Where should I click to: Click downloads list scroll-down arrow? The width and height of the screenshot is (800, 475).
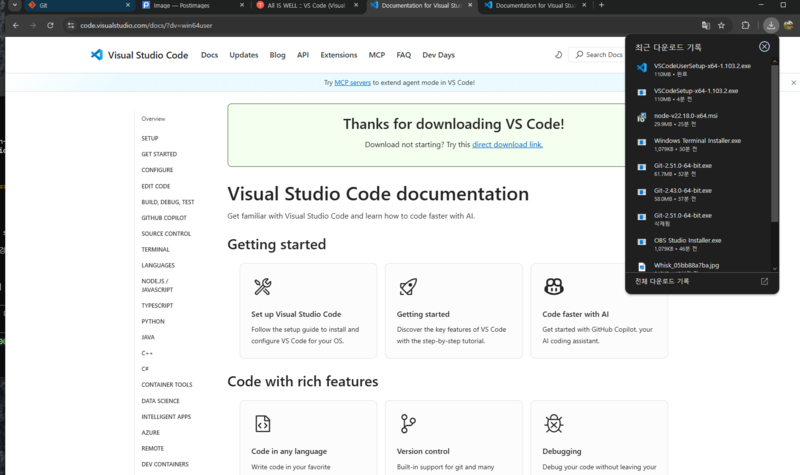coord(774,268)
